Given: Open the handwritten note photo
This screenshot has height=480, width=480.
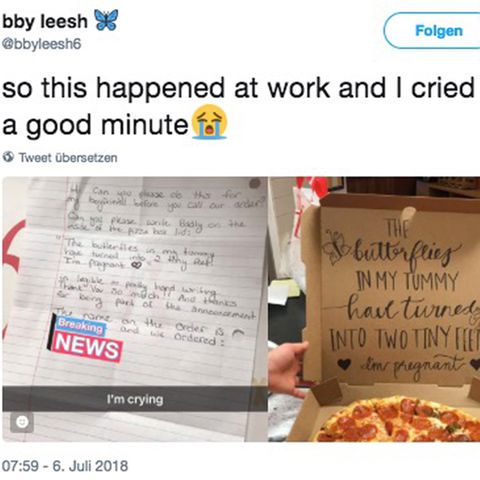Looking at the screenshot, I should click(x=135, y=309).
